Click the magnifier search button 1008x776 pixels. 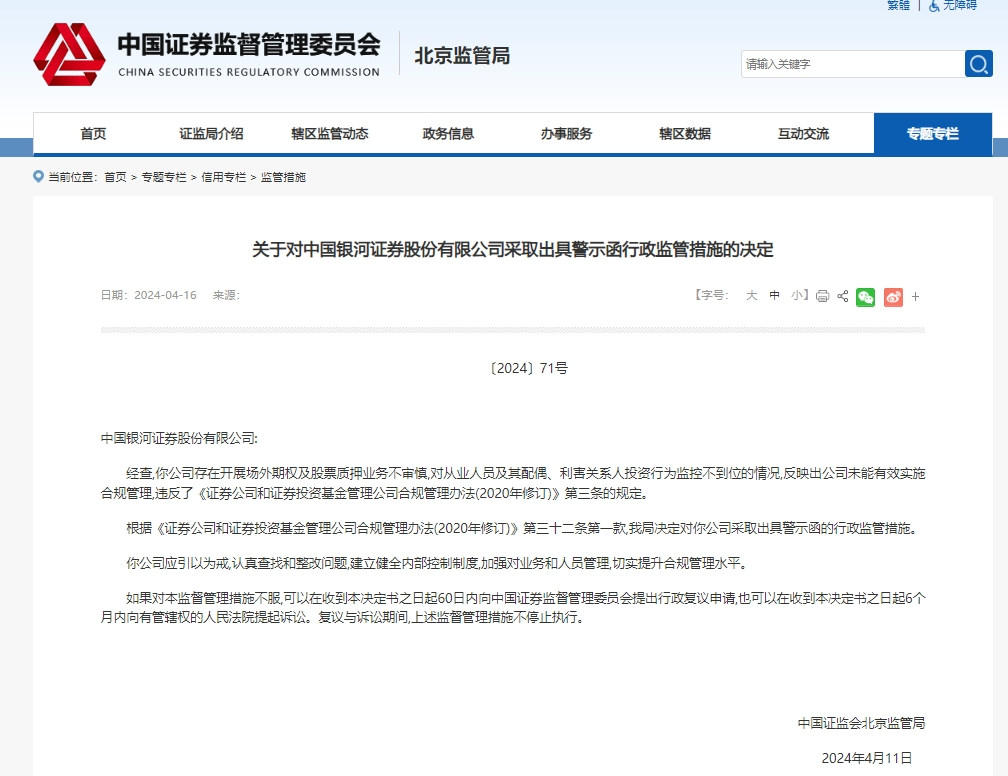(978, 64)
